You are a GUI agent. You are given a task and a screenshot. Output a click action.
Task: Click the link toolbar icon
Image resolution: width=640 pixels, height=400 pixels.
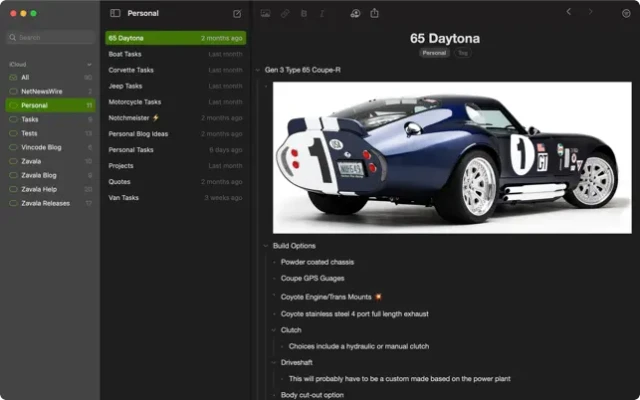pos(285,14)
